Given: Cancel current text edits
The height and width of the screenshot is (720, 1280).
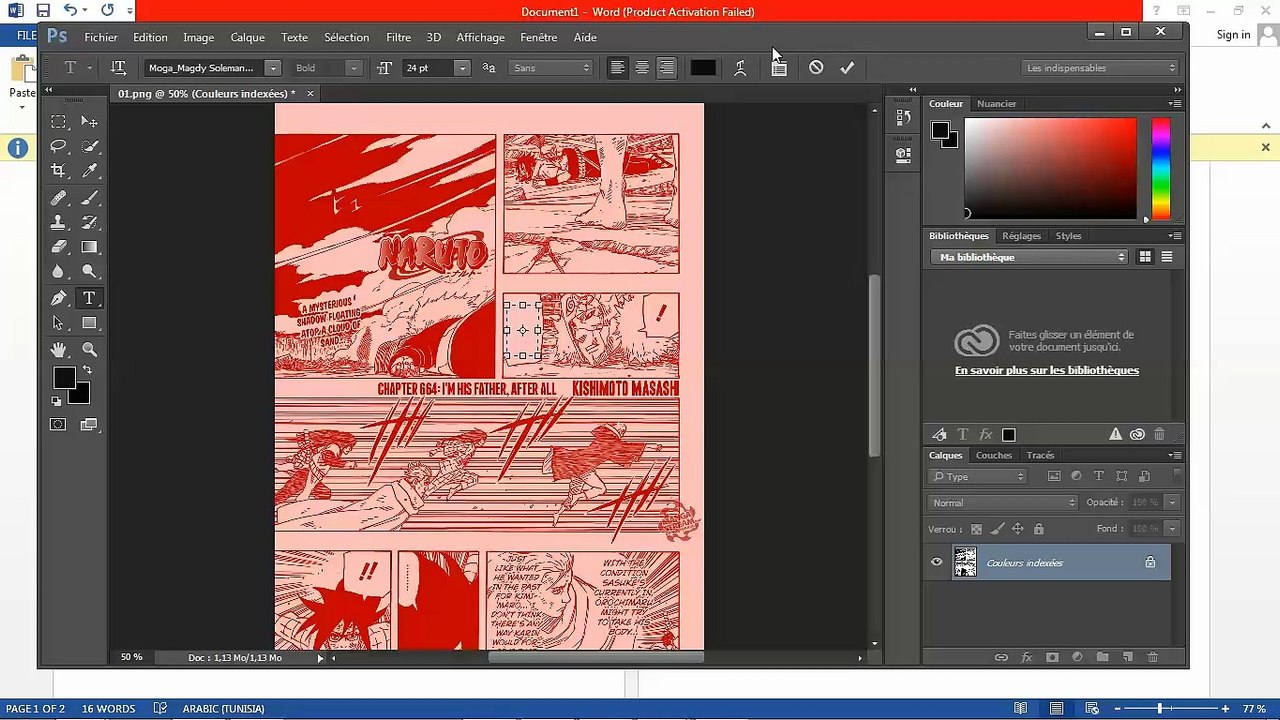Looking at the screenshot, I should coord(816,68).
